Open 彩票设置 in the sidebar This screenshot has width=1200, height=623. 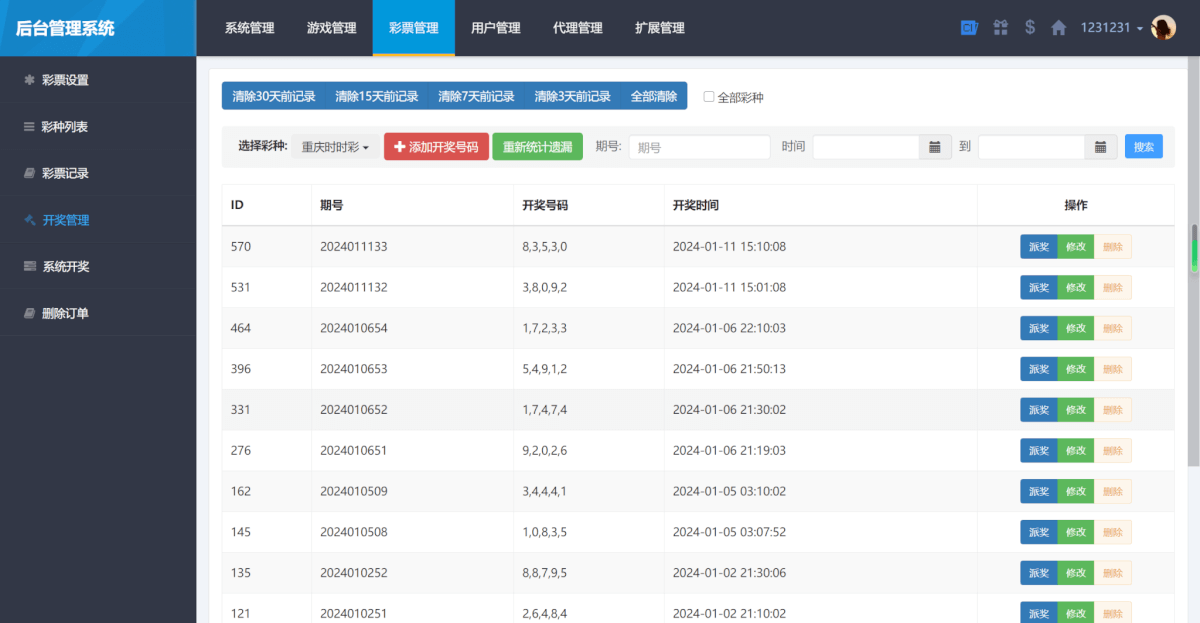65,80
